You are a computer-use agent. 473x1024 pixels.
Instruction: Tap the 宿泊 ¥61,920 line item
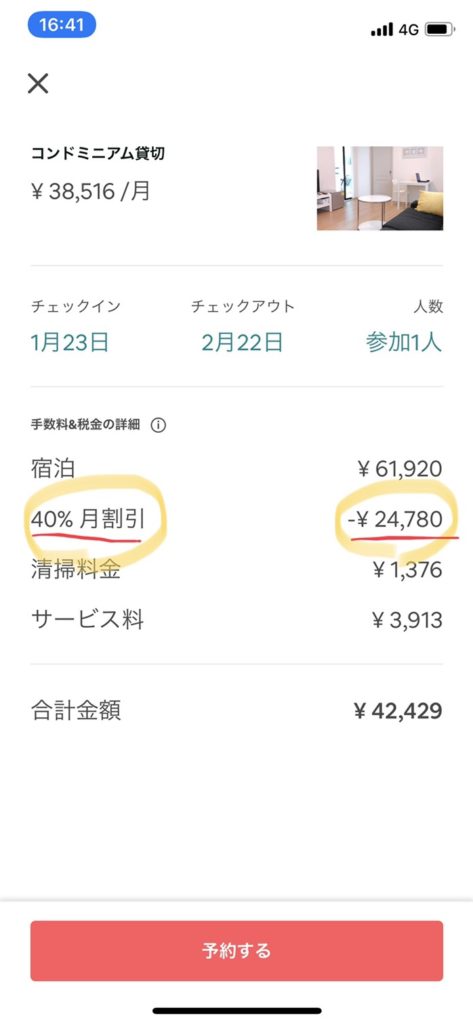pyautogui.click(x=236, y=468)
